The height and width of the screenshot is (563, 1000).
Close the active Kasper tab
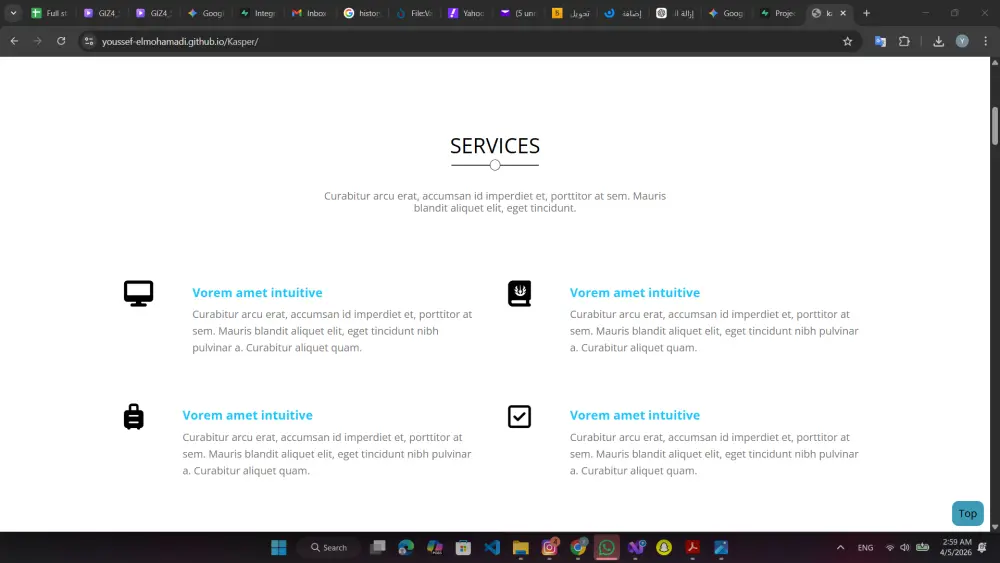click(x=843, y=13)
